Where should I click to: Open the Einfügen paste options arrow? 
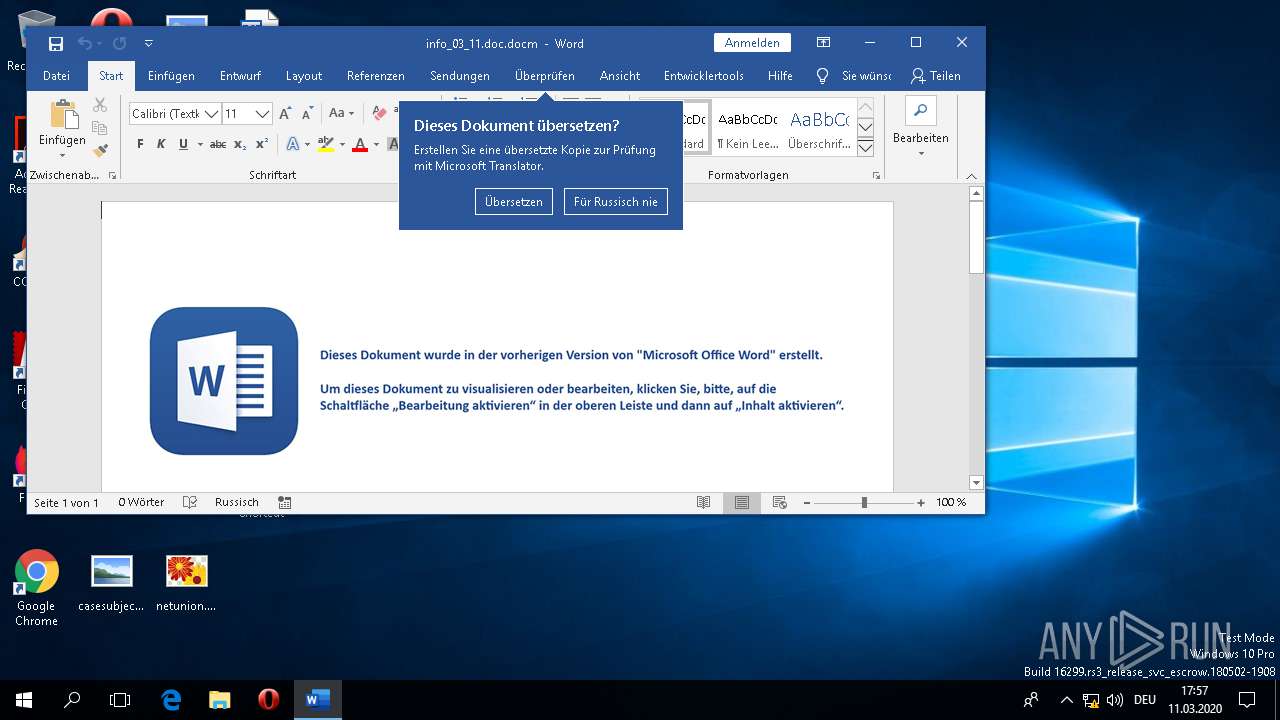point(62,154)
